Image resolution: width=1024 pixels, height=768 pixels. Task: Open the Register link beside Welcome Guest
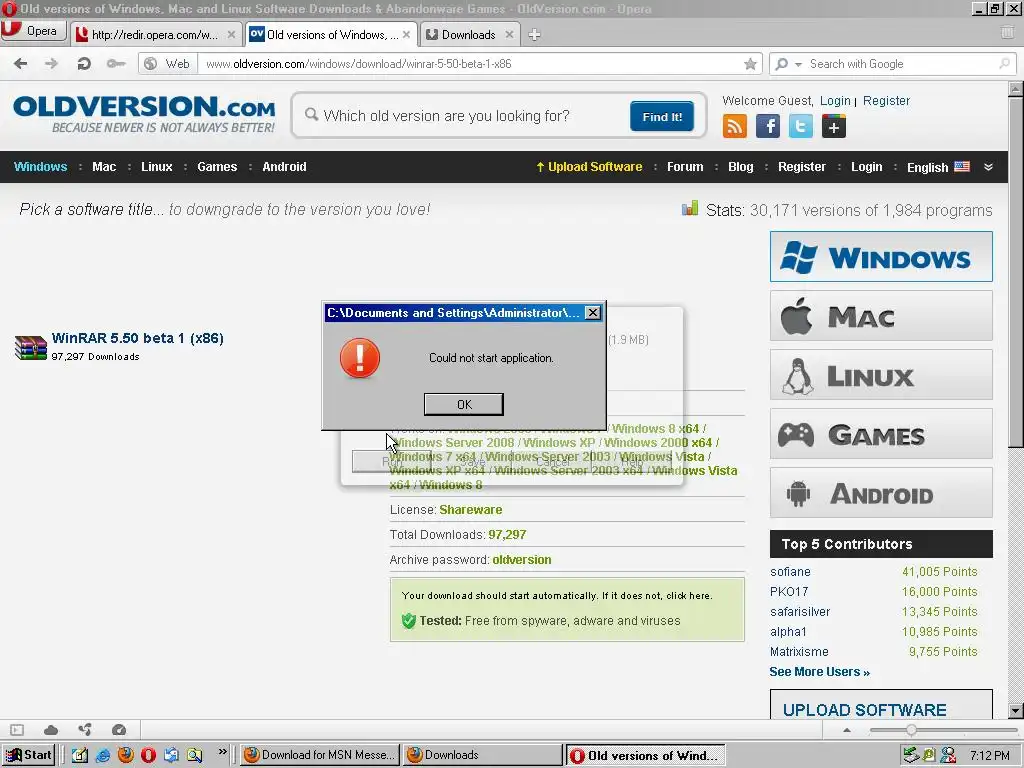coord(886,101)
